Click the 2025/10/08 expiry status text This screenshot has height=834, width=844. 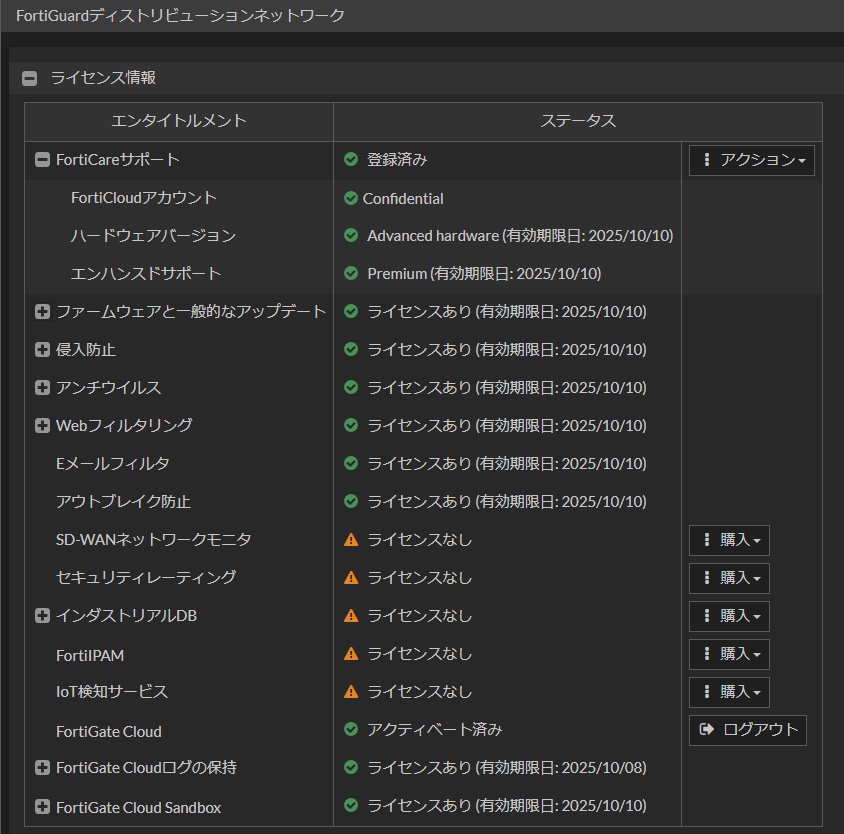[x=507, y=768]
